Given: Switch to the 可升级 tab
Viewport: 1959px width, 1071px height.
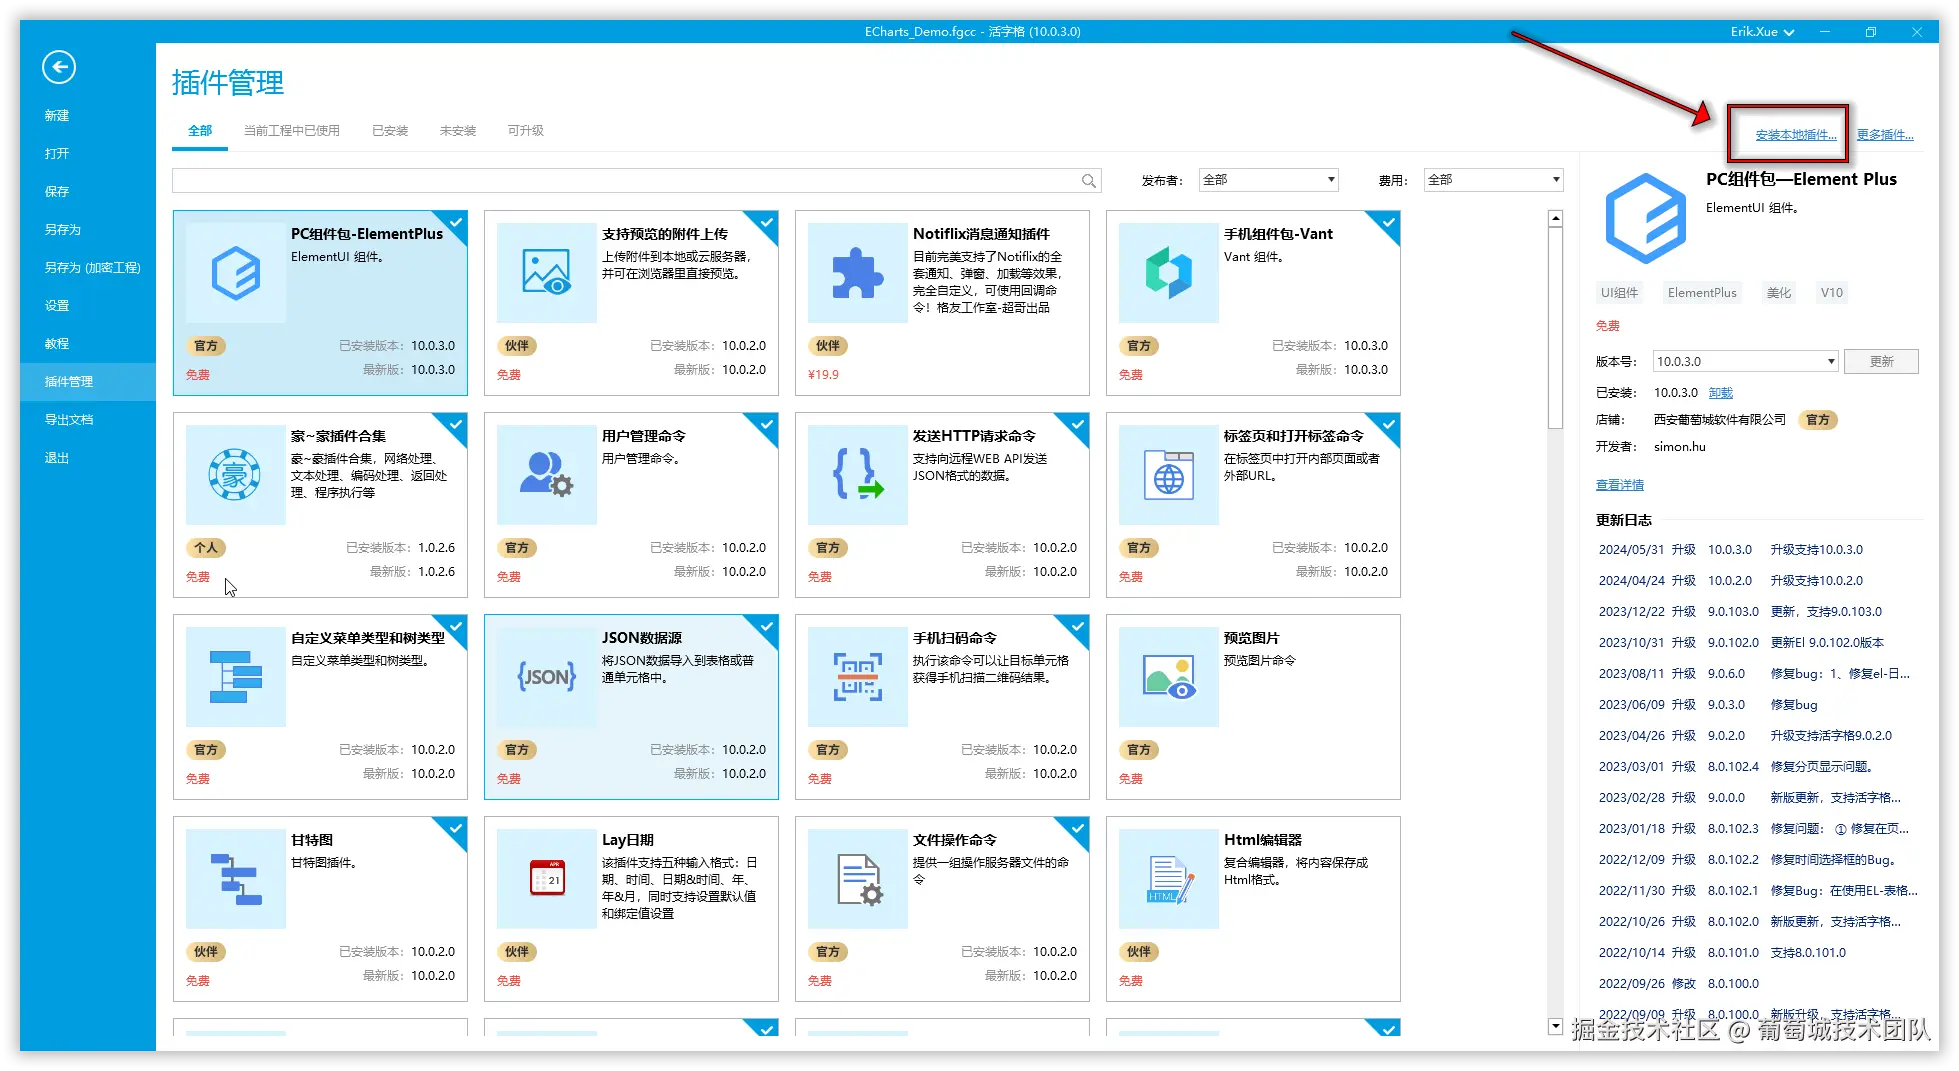Looking at the screenshot, I should [526, 131].
